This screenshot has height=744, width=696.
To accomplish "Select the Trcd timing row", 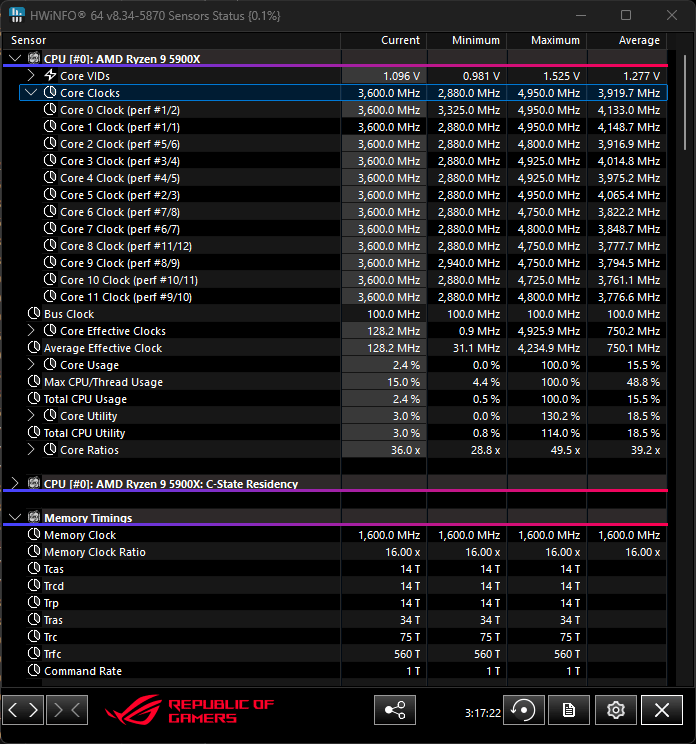I will click(x=335, y=586).
